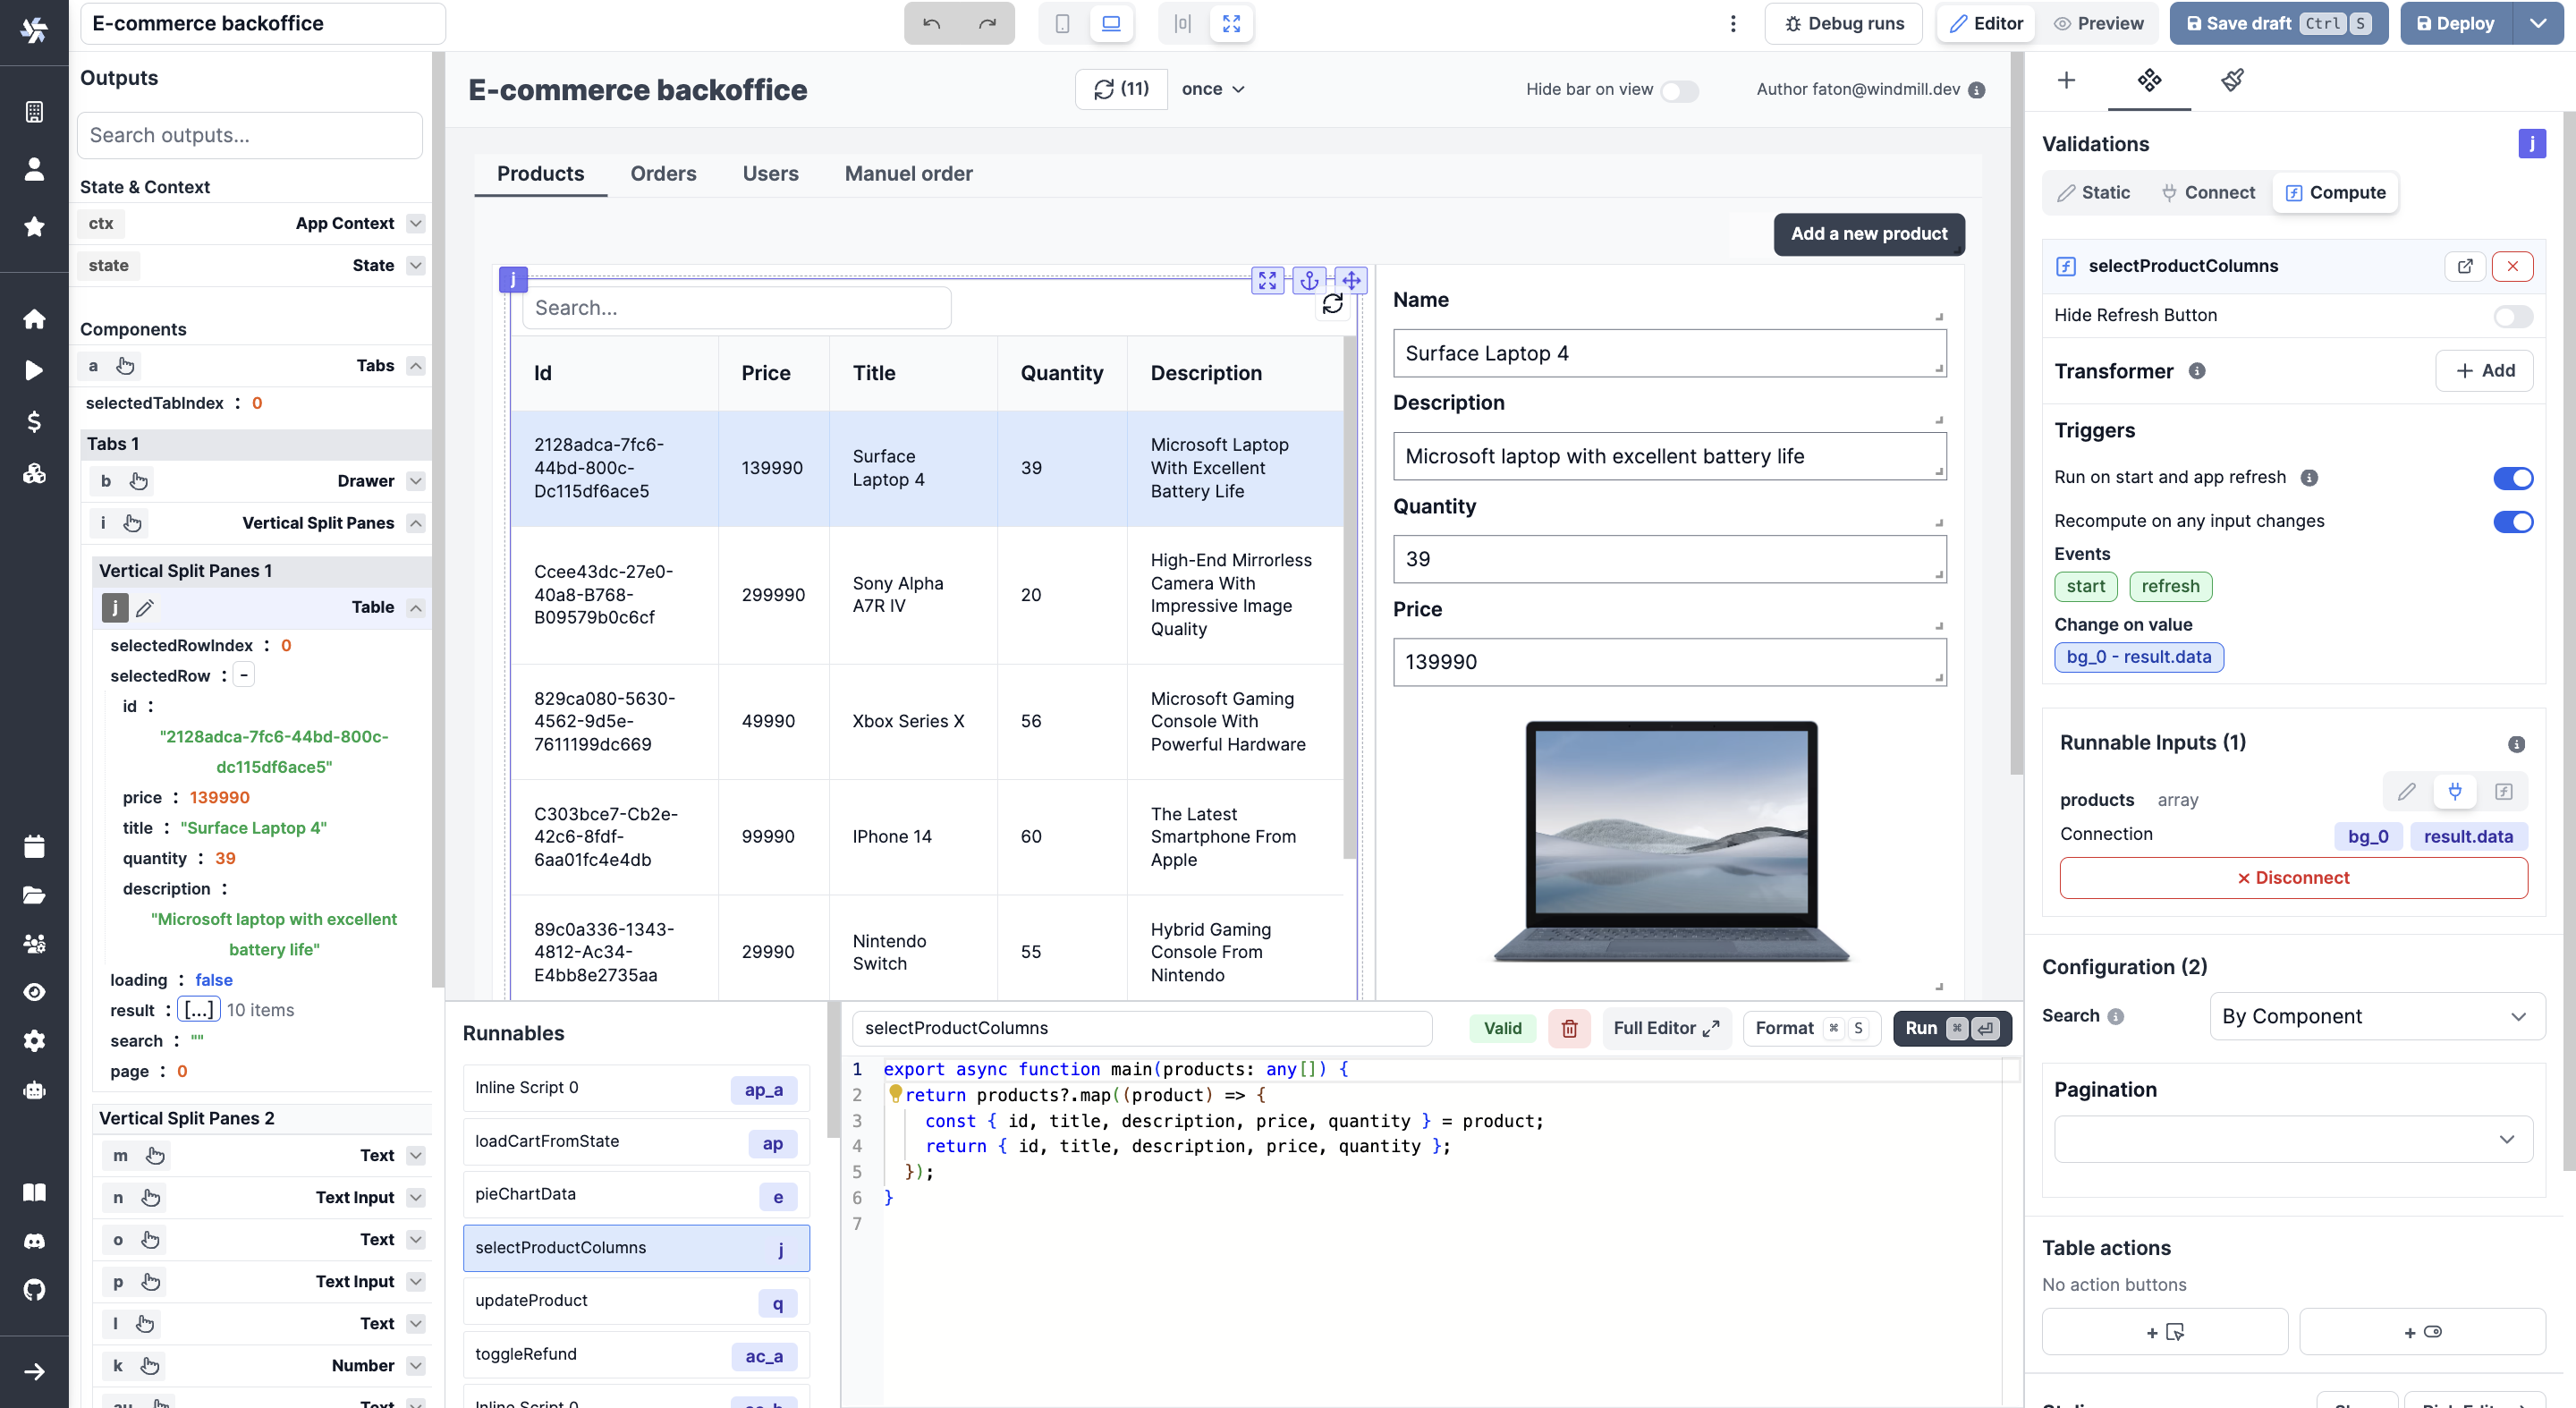The height and width of the screenshot is (1408, 2576).
Task: Click the delete runnable trash icon
Action: [1567, 1028]
